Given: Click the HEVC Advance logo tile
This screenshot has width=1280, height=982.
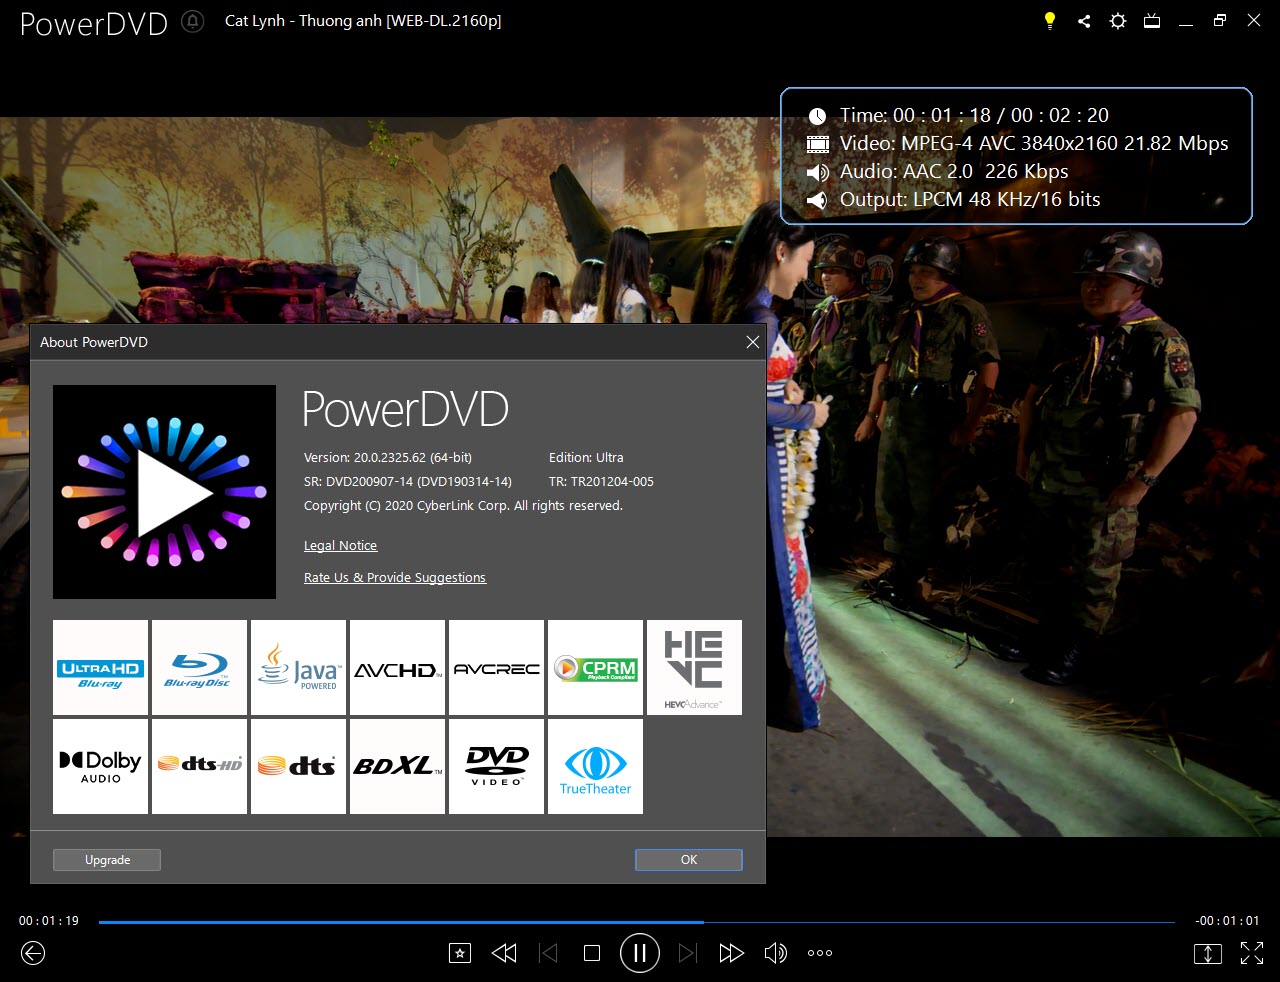Looking at the screenshot, I should [x=694, y=667].
